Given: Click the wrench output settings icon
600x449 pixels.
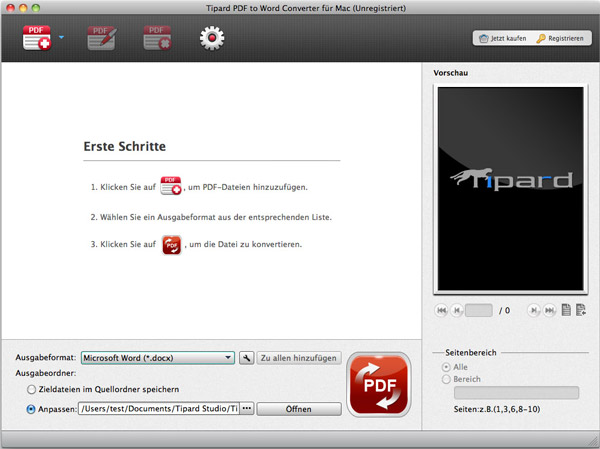Looking at the screenshot, I should coord(247,358).
